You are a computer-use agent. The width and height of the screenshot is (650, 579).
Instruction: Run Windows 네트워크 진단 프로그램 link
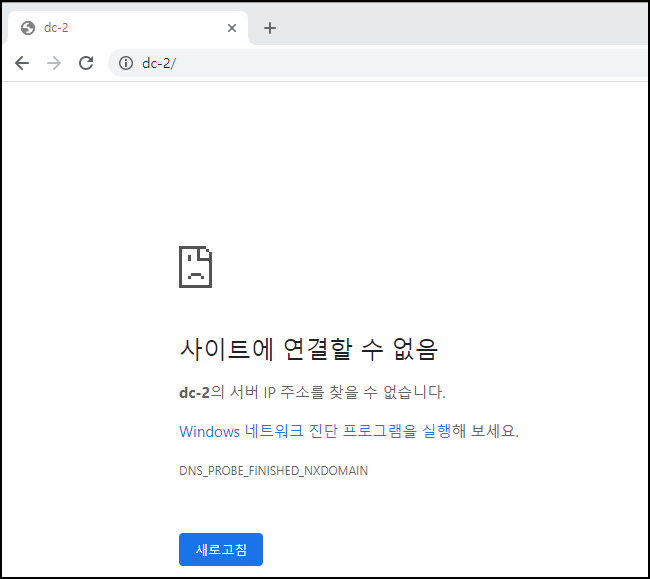click(315, 431)
